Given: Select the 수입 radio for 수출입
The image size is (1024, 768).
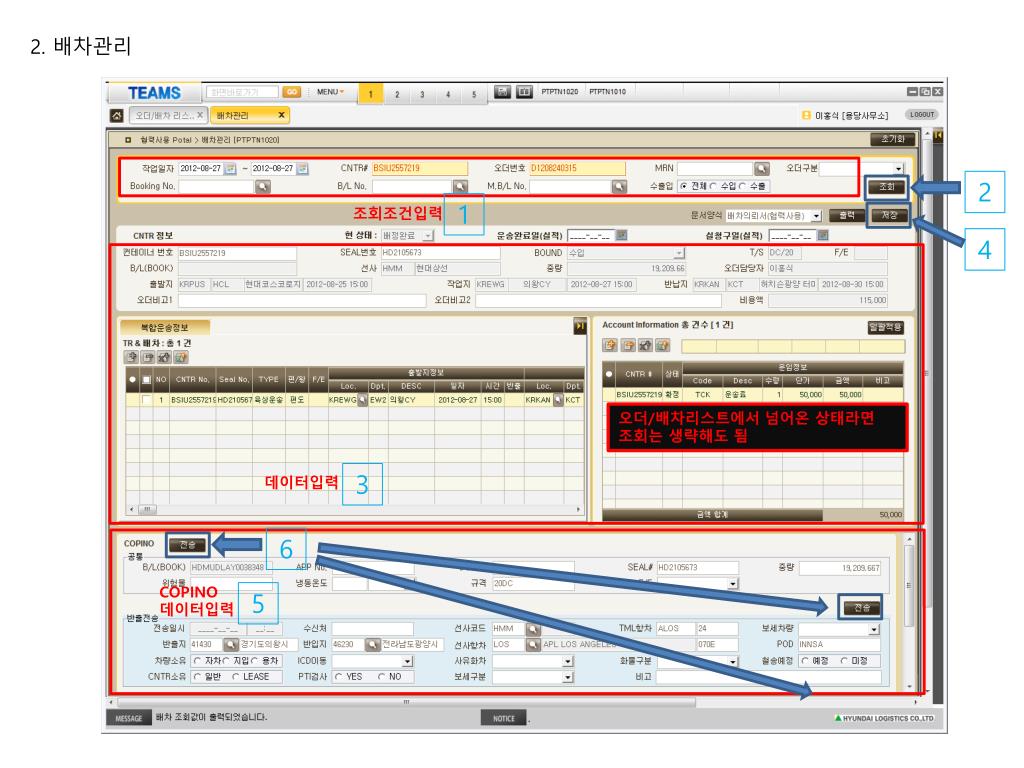Looking at the screenshot, I should click(713, 186).
